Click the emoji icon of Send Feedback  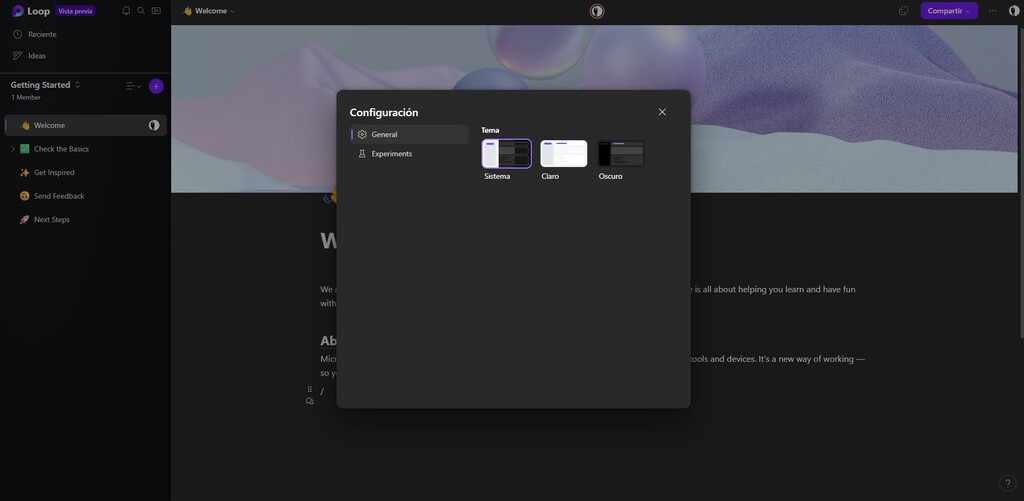point(25,196)
